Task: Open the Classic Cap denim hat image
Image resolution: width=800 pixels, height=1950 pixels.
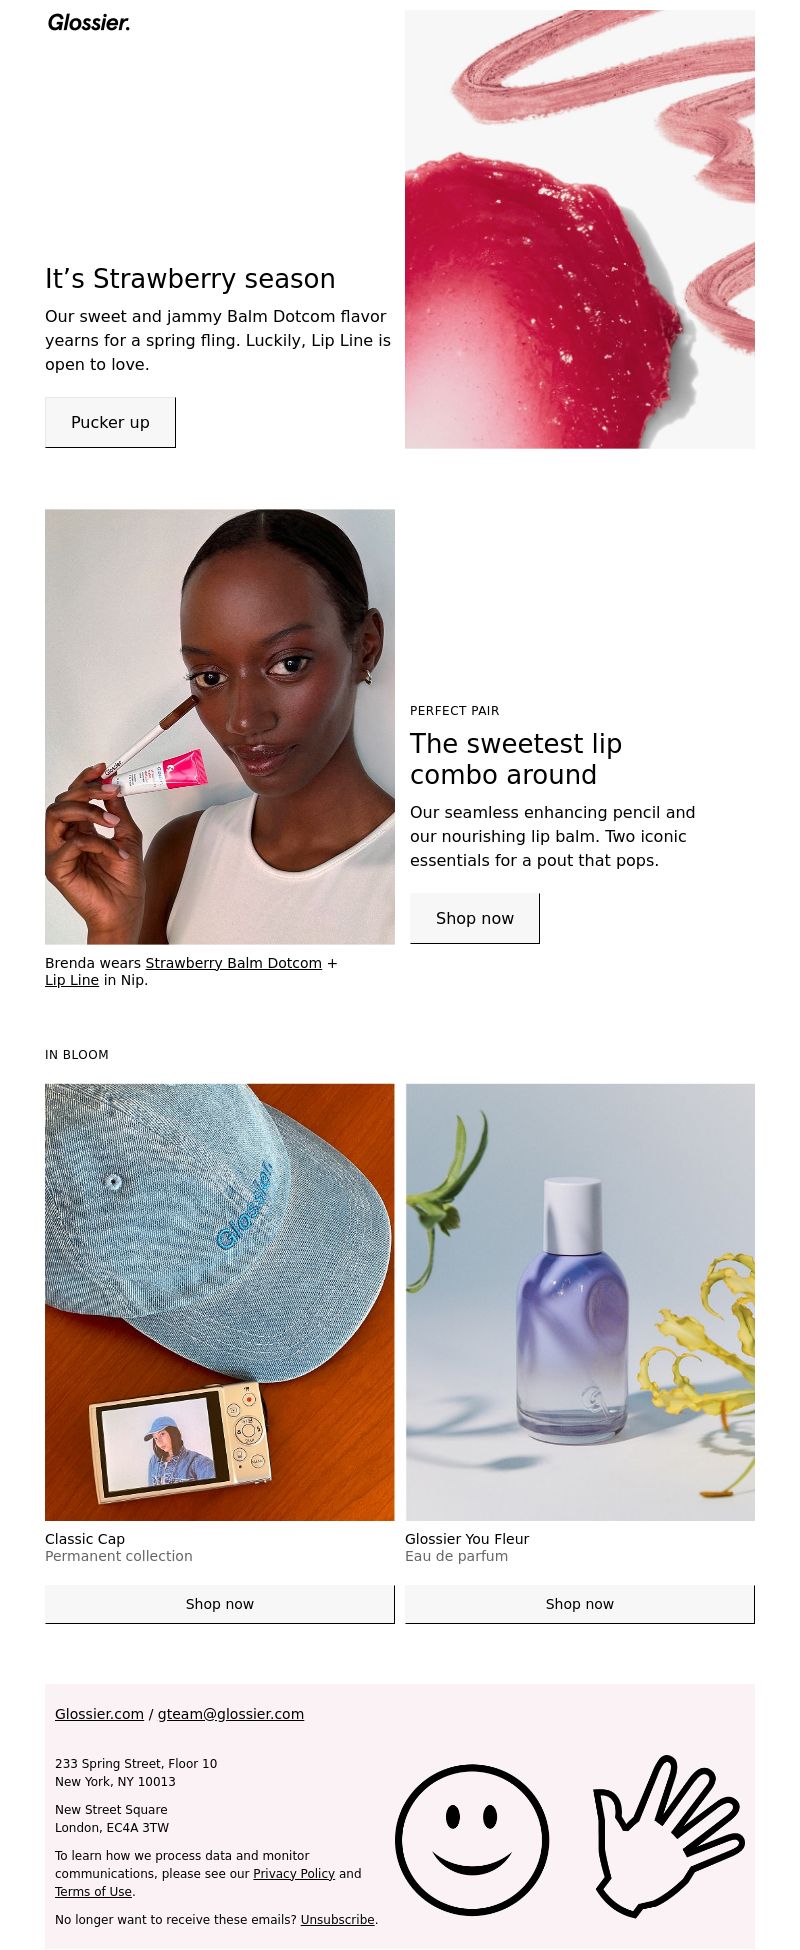Action: (220, 1302)
